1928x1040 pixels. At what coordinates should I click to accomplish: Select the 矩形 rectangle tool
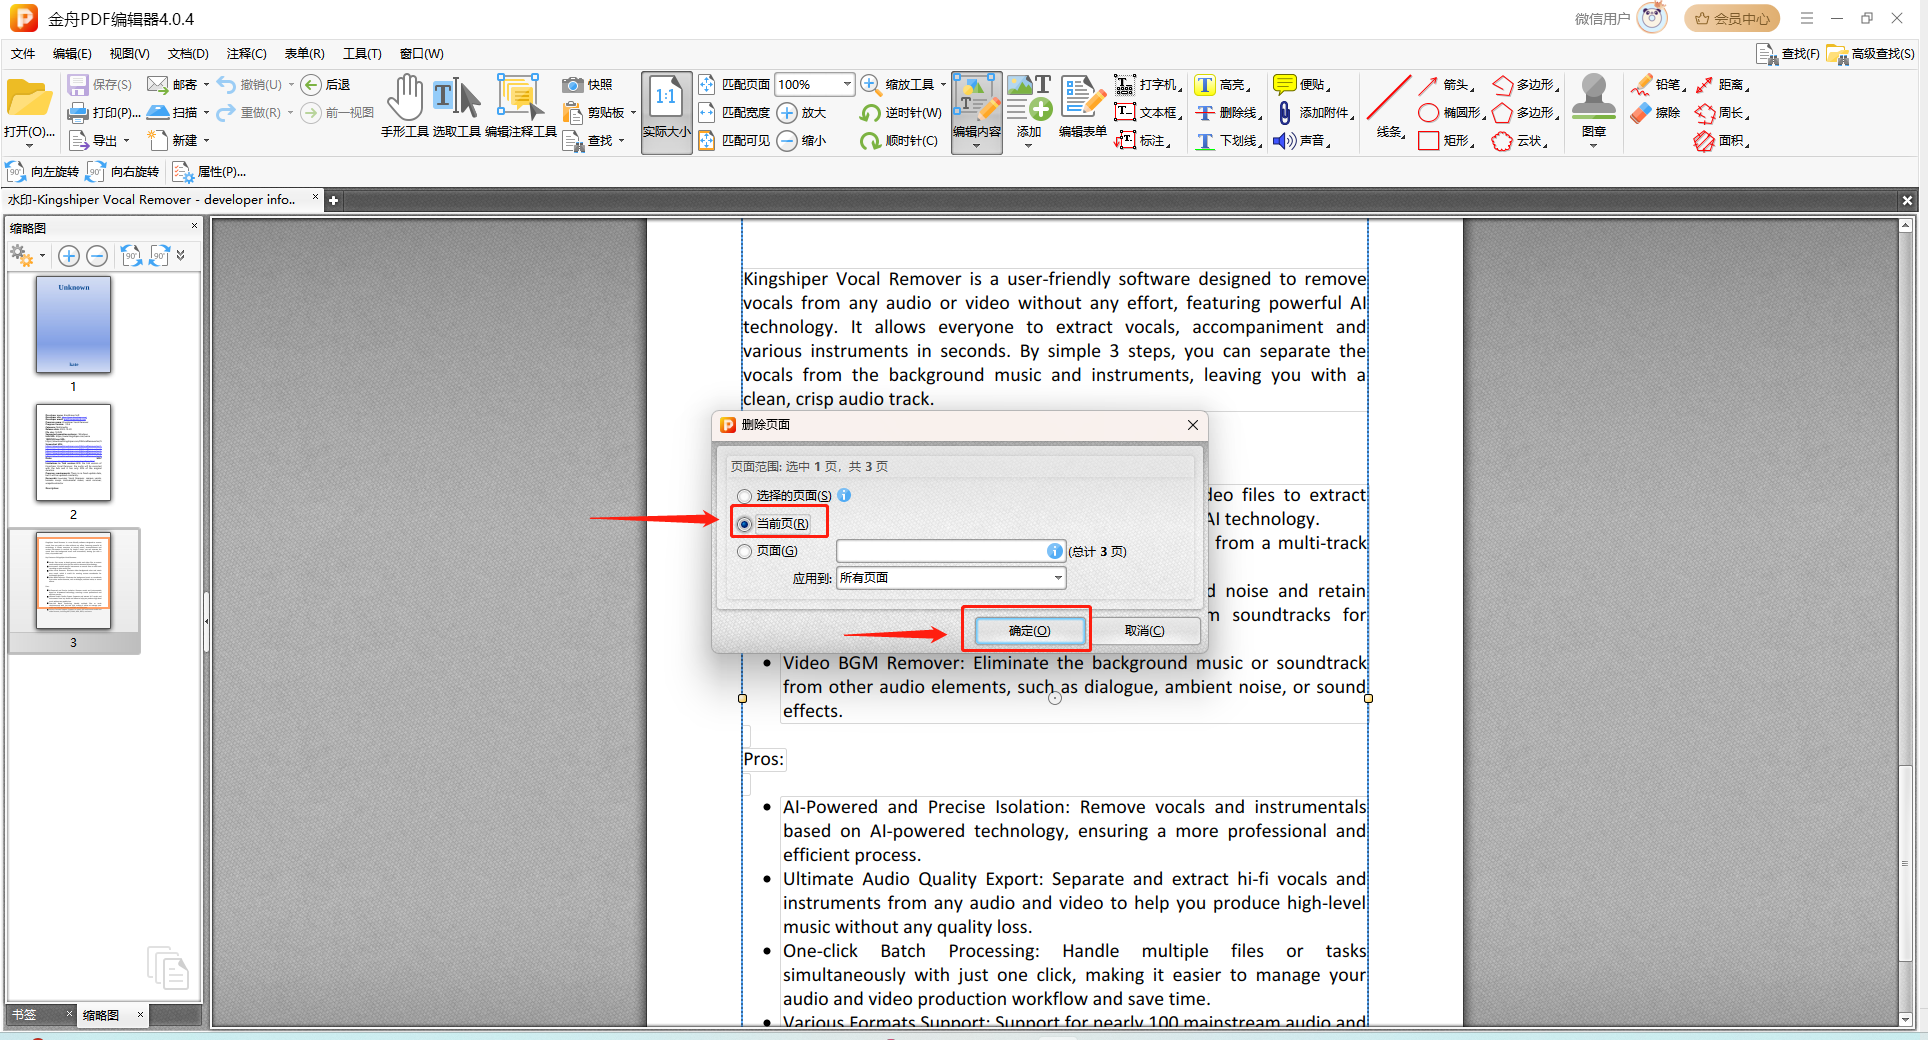coord(1446,141)
